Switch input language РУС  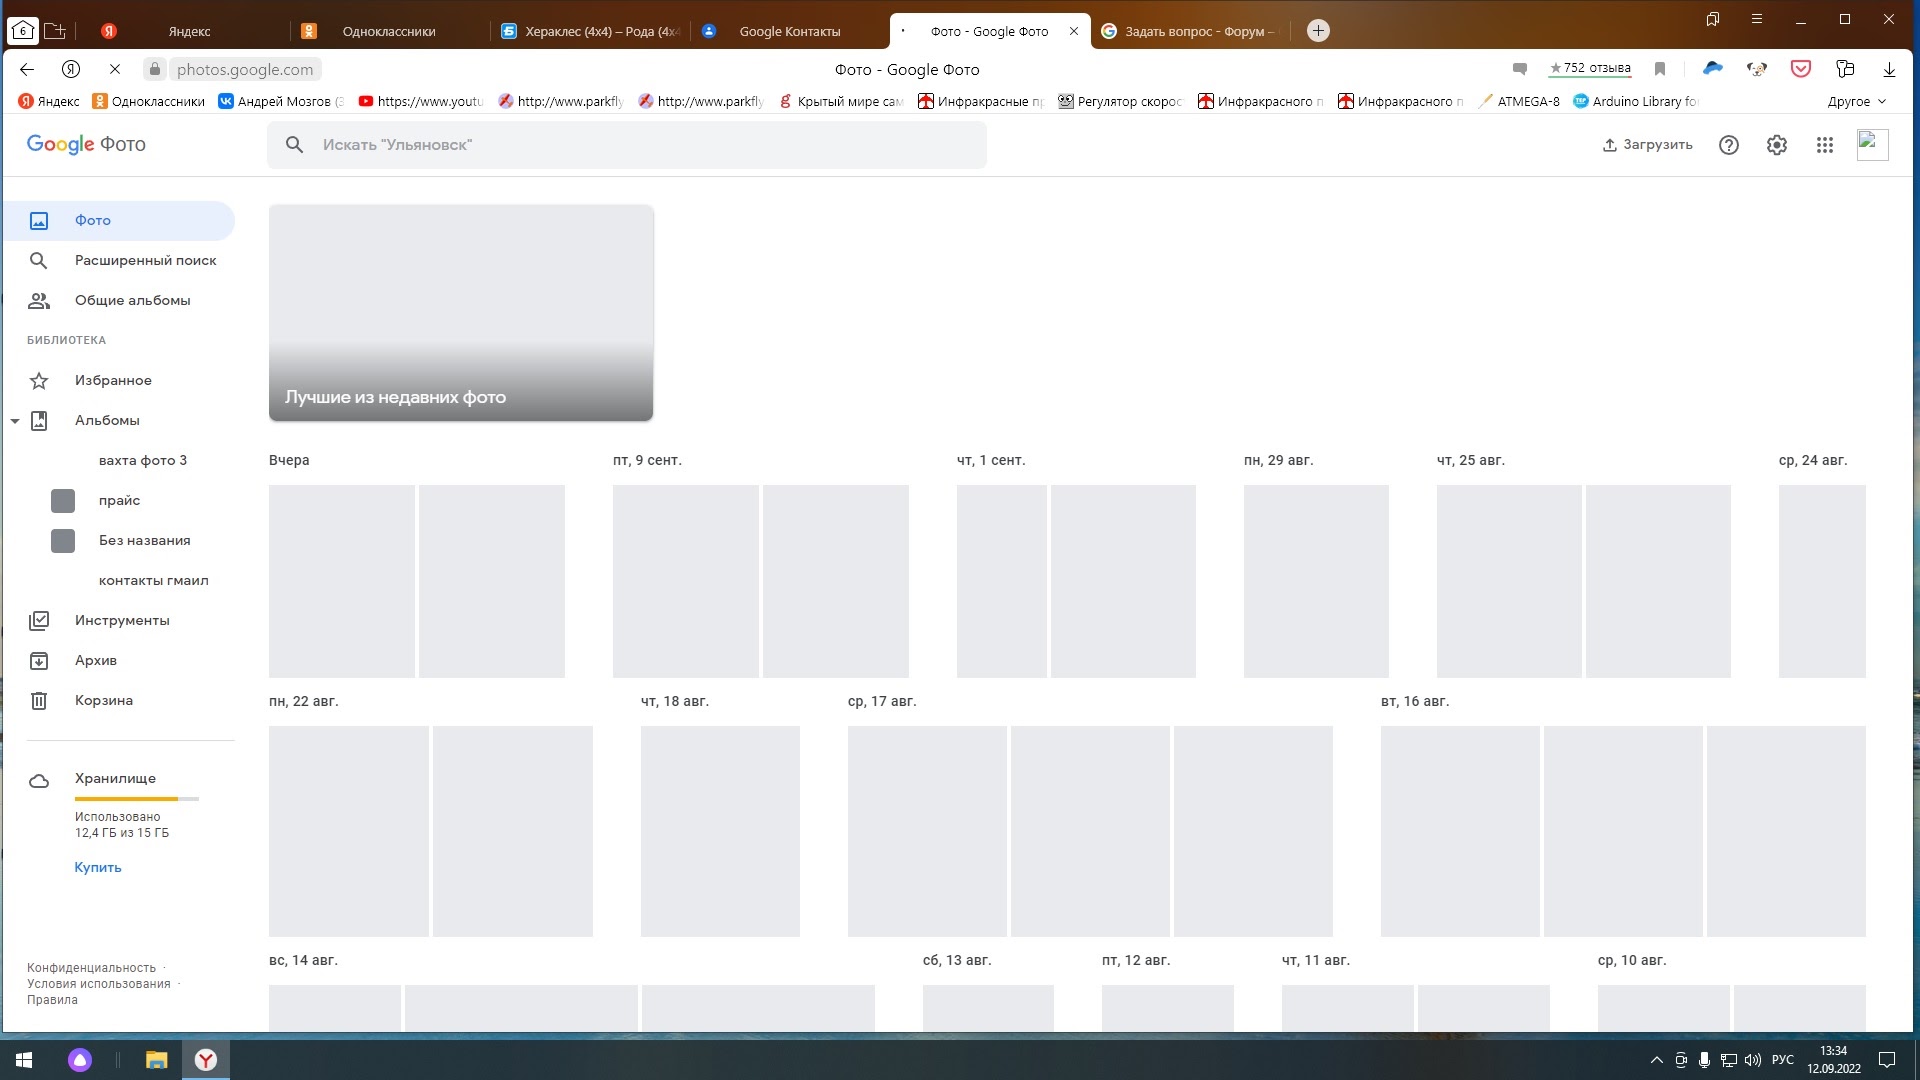(1782, 1060)
